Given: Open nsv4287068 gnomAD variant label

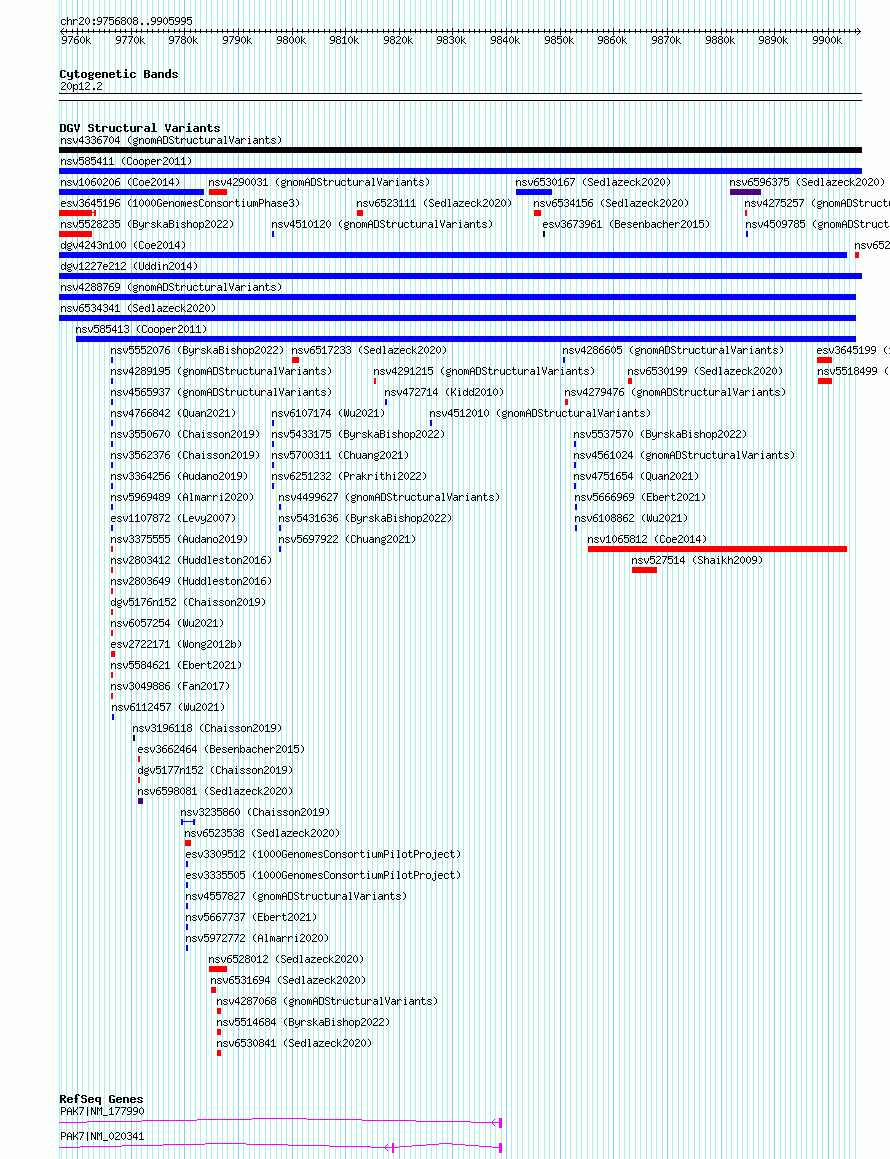Looking at the screenshot, I should 327,1002.
